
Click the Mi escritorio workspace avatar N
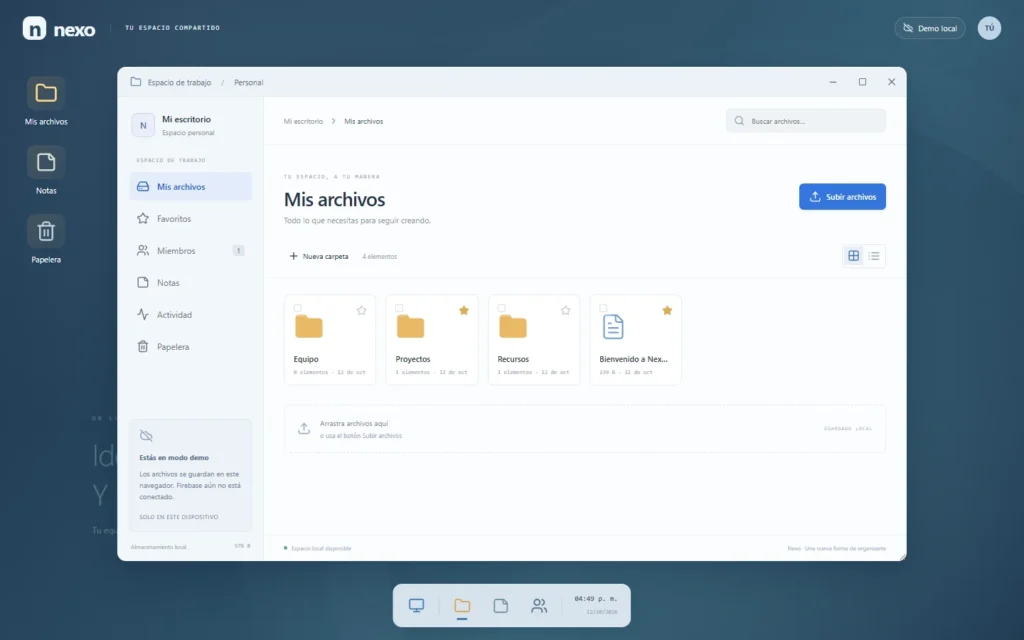pyautogui.click(x=143, y=125)
